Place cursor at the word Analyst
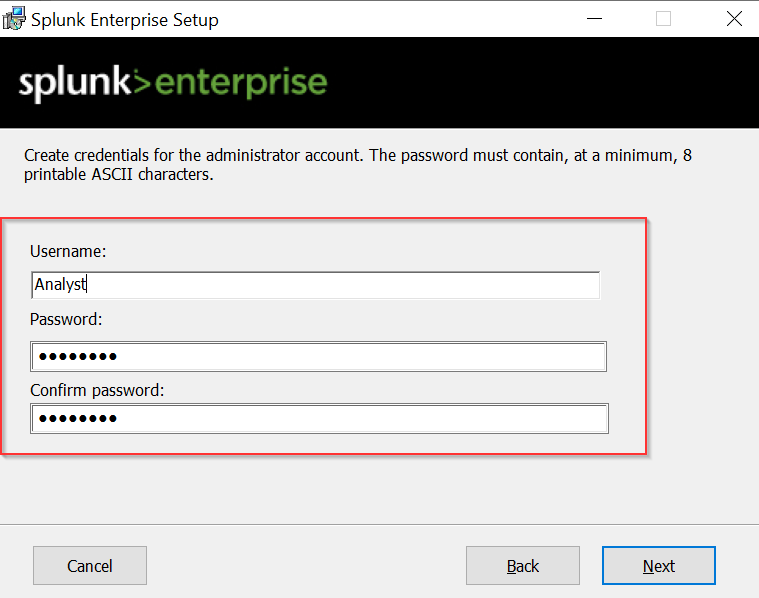Image resolution: width=759 pixels, height=598 pixels. [60, 285]
